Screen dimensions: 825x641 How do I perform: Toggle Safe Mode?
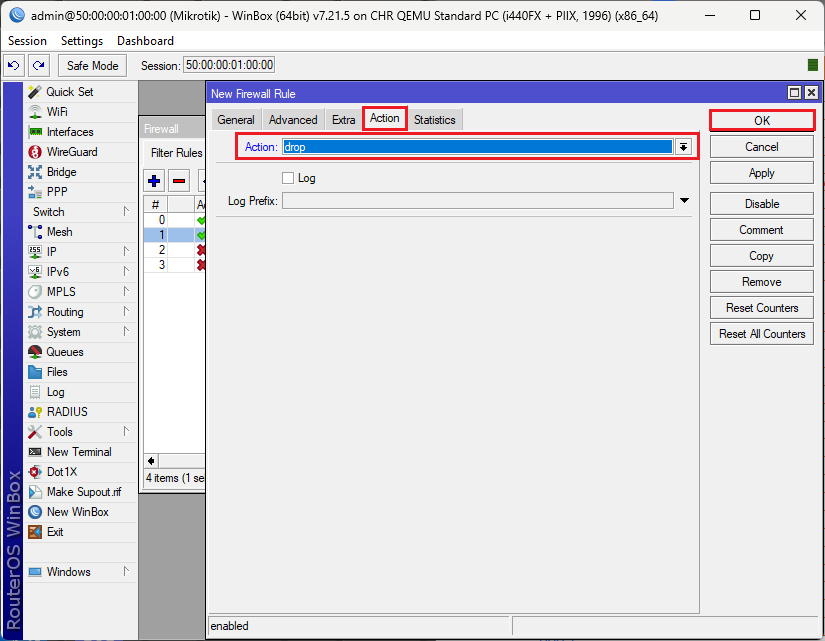(92, 65)
